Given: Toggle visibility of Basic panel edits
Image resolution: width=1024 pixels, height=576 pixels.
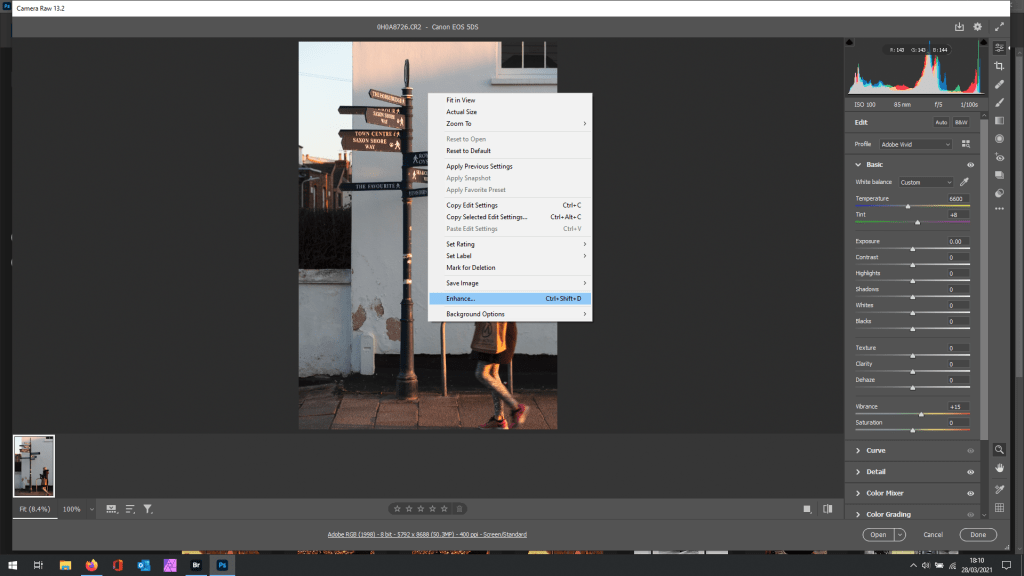Looking at the screenshot, I should [970, 164].
